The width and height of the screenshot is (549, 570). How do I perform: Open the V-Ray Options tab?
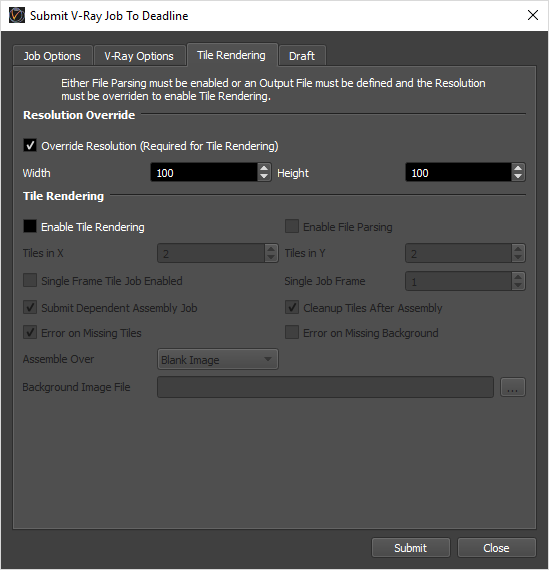tap(139, 56)
